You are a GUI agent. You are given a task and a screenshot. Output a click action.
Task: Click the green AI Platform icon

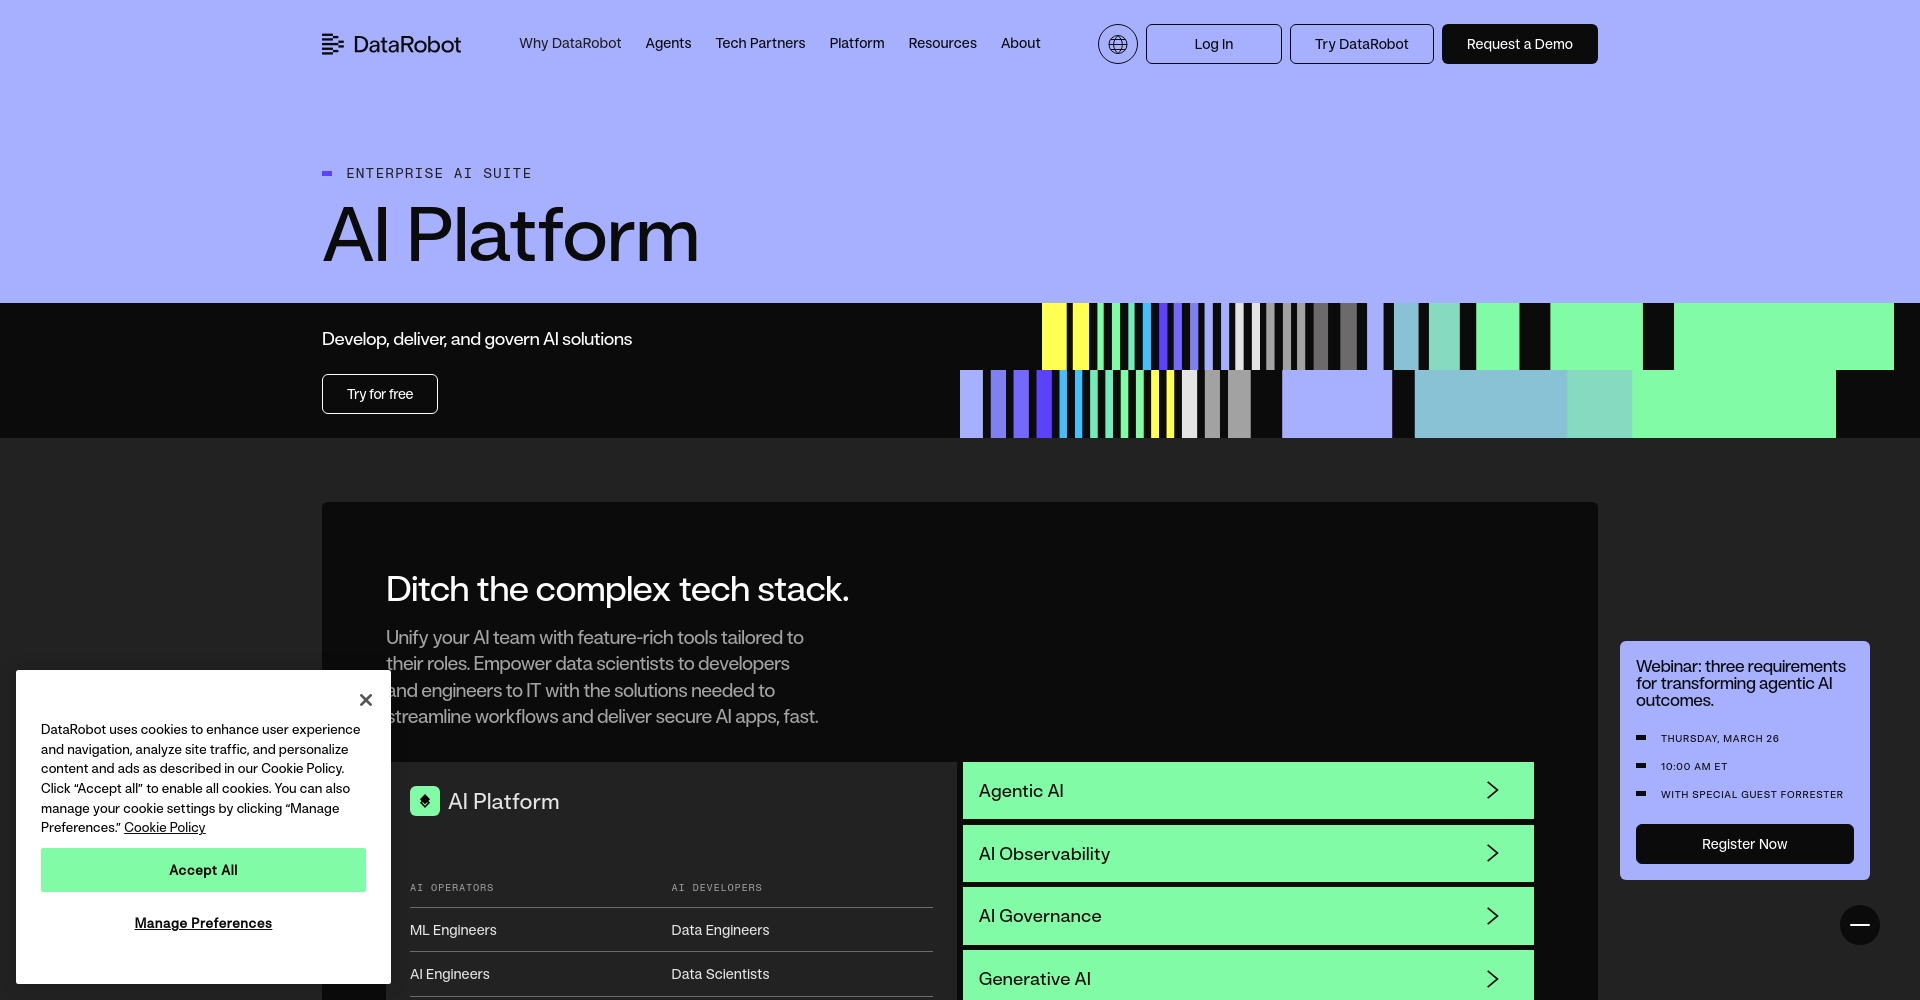tap(425, 801)
